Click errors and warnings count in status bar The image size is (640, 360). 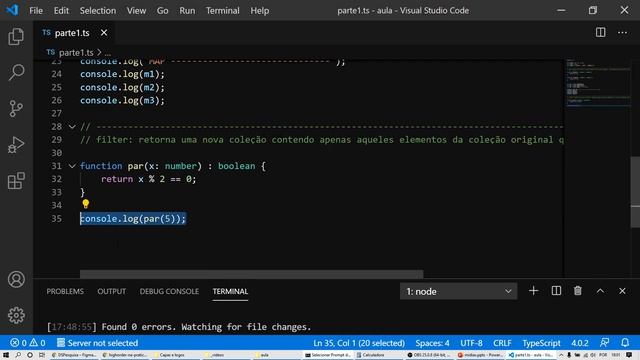click(27, 343)
